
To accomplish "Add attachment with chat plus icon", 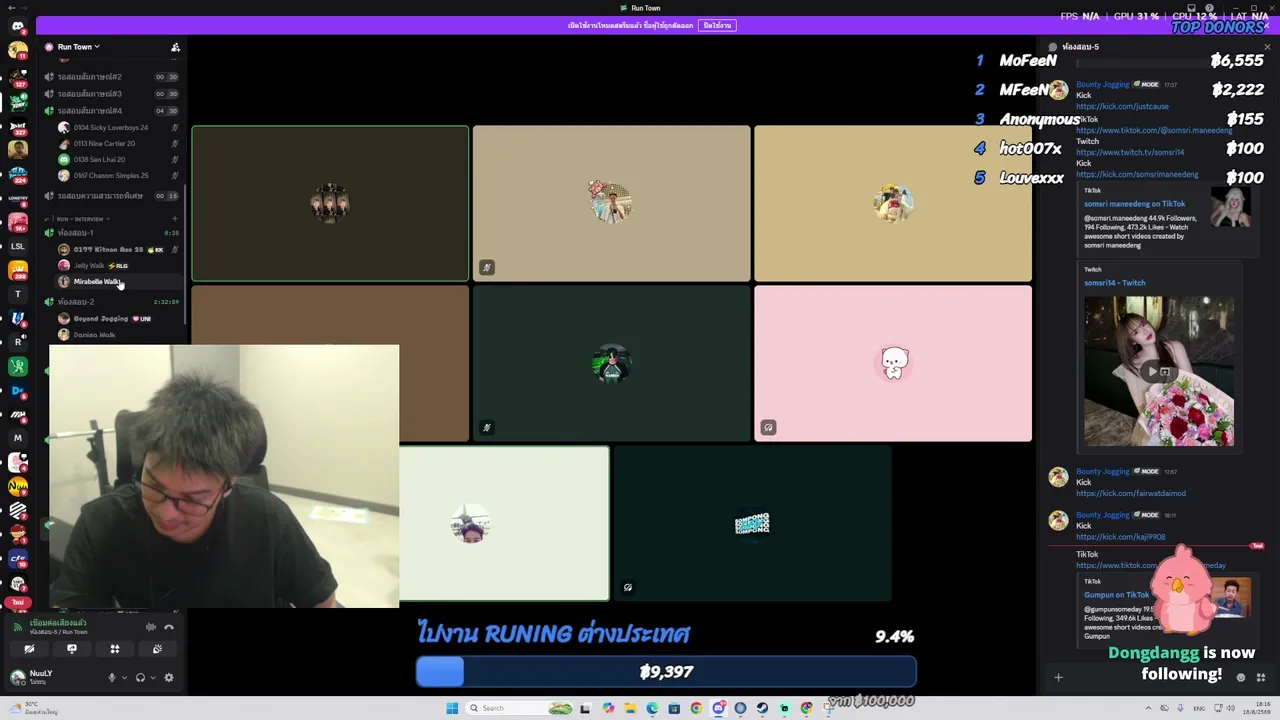I will click(1058, 678).
